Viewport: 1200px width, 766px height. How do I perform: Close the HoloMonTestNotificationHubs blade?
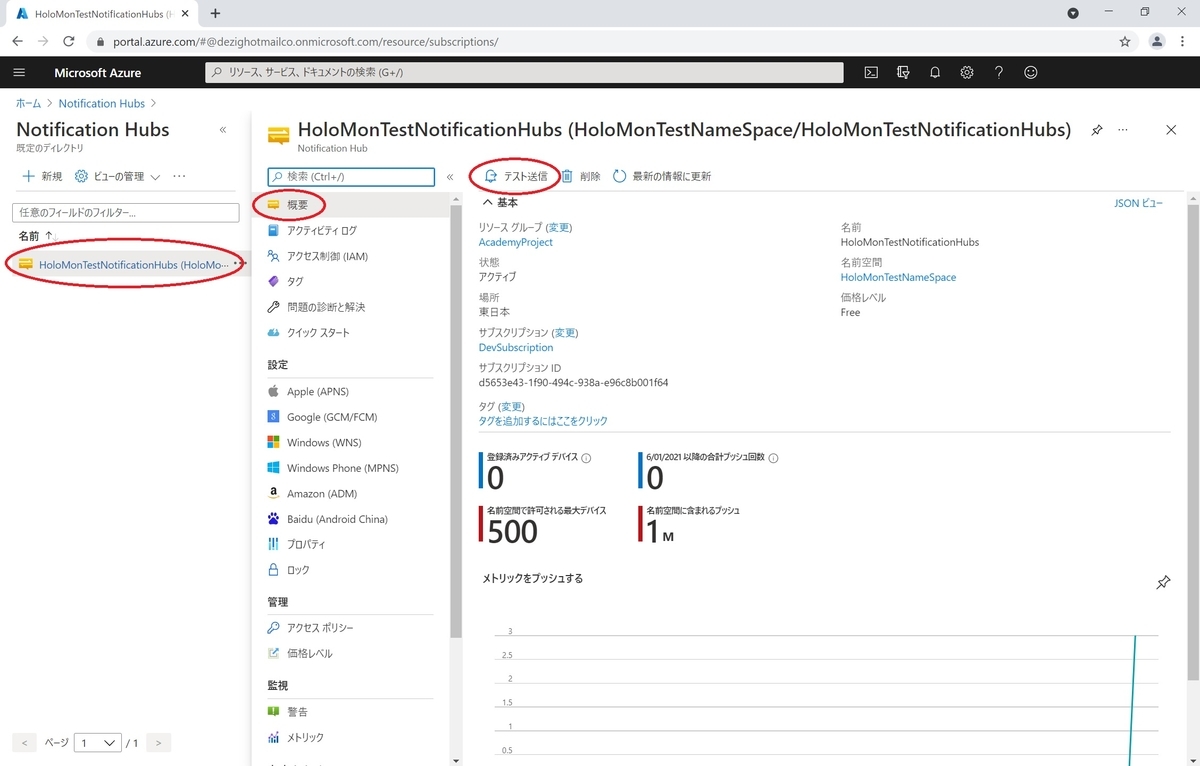[1171, 130]
